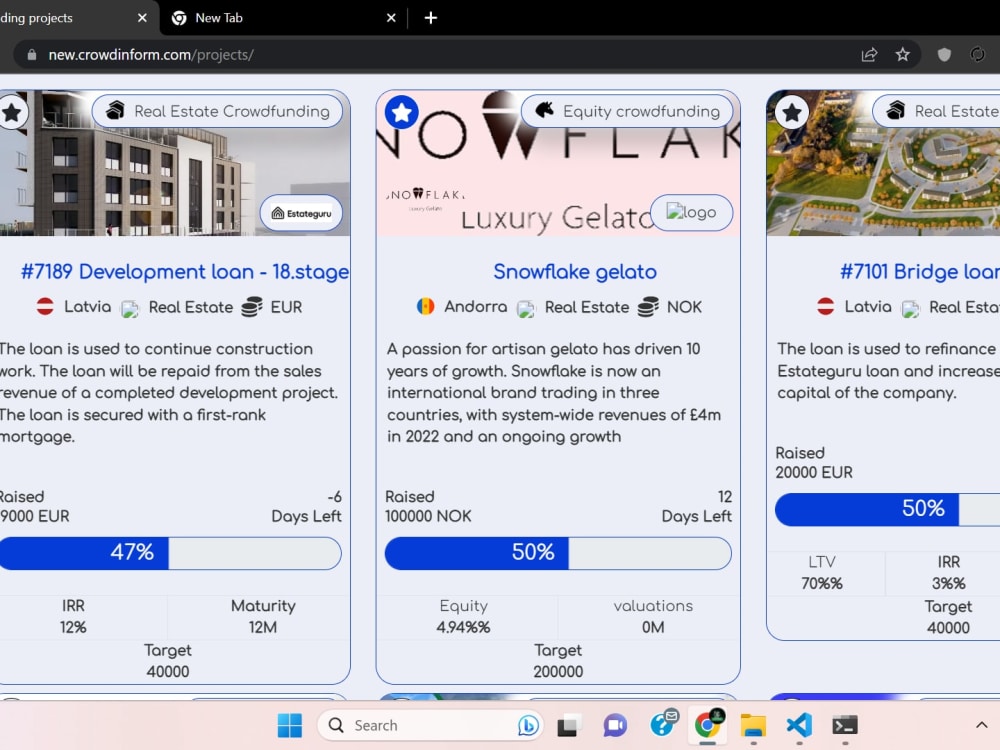
Task: Toggle favorite star on #7189 Development loan card
Action: click(11, 112)
